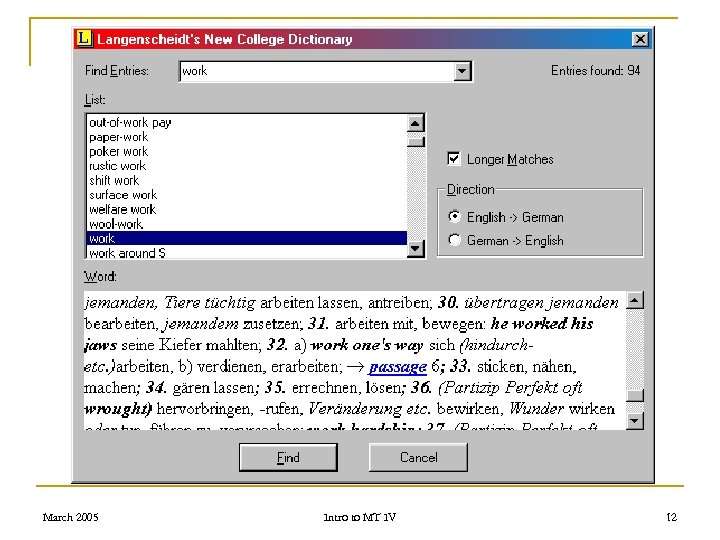The image size is (720, 540).
Task: Click into the Find Entries text field
Action: pos(316,71)
